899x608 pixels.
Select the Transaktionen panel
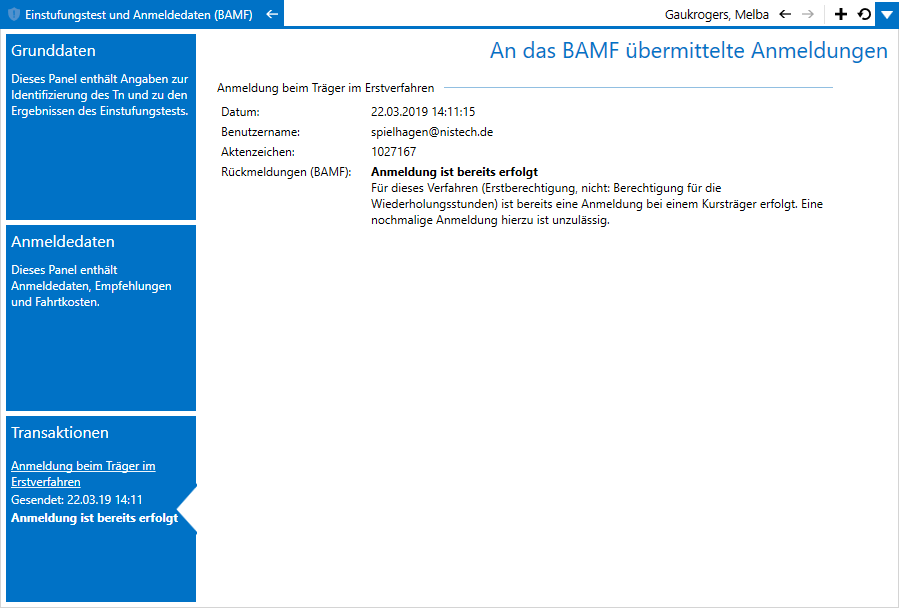pyautogui.click(x=101, y=509)
